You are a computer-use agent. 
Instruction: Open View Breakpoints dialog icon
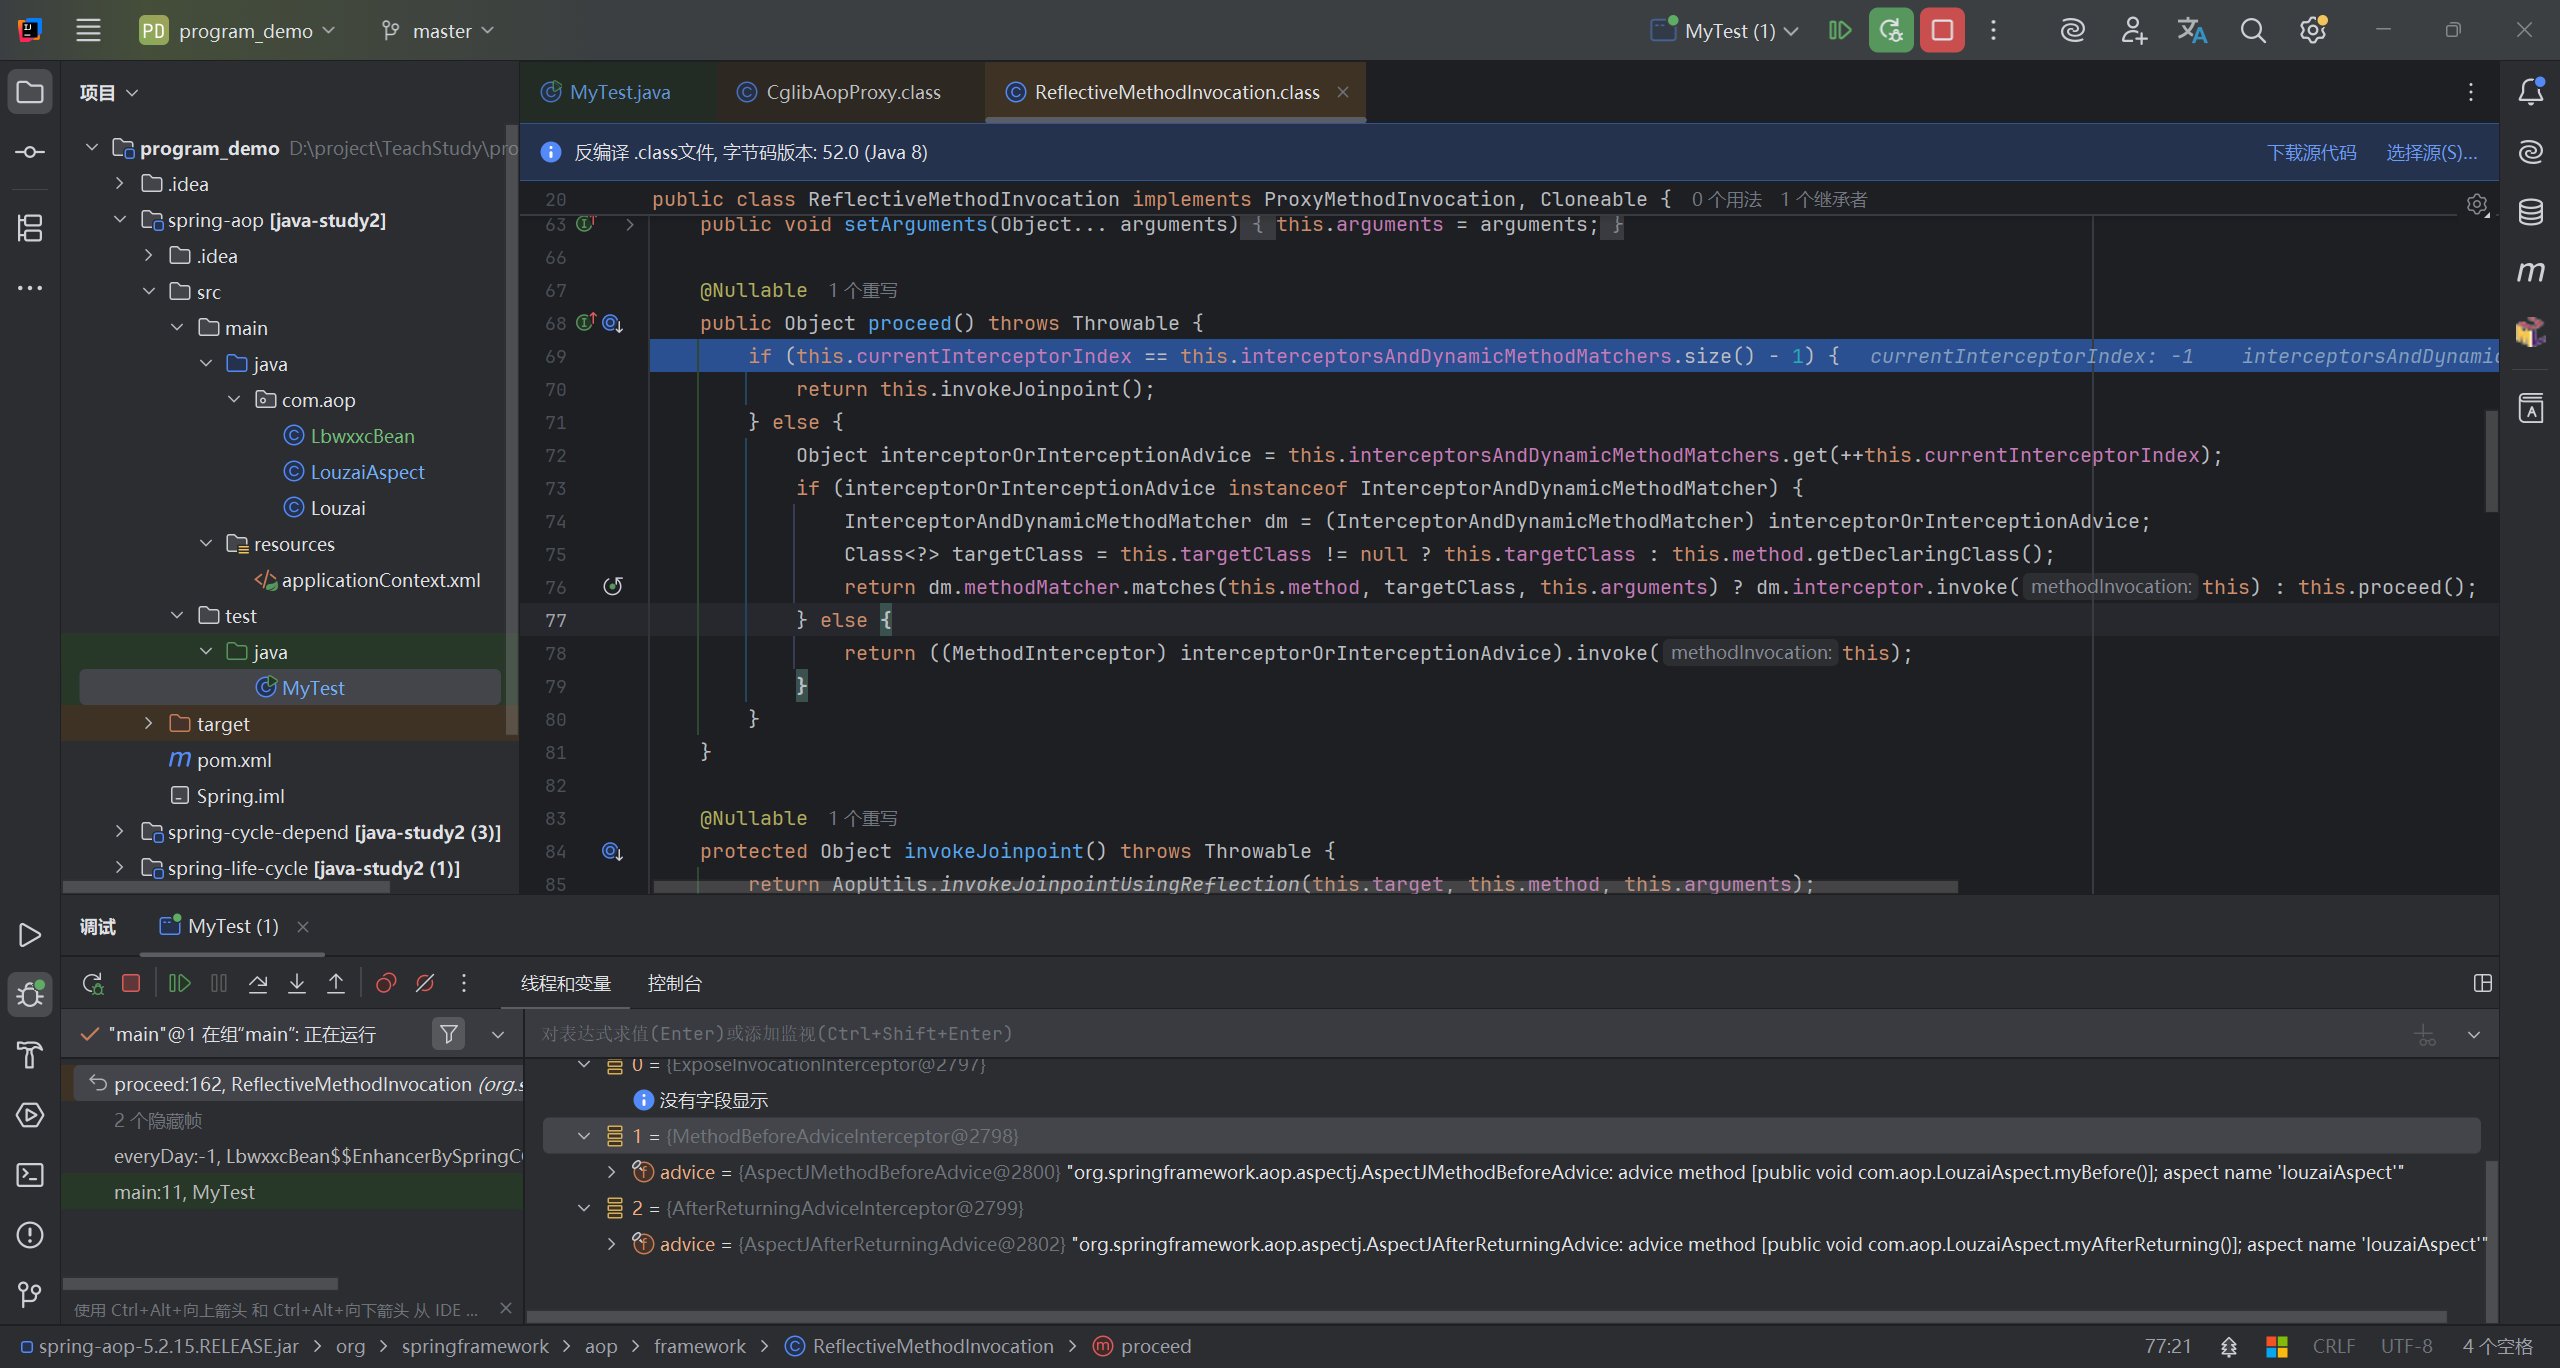click(x=386, y=984)
